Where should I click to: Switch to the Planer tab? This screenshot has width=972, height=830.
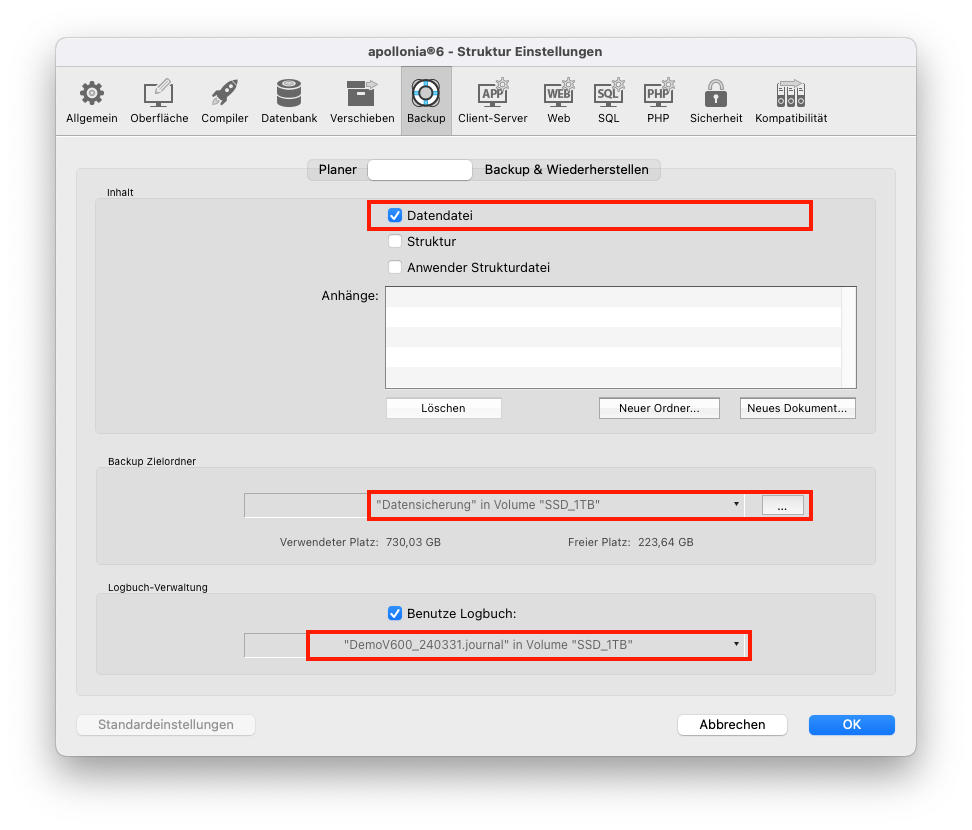pyautogui.click(x=337, y=170)
